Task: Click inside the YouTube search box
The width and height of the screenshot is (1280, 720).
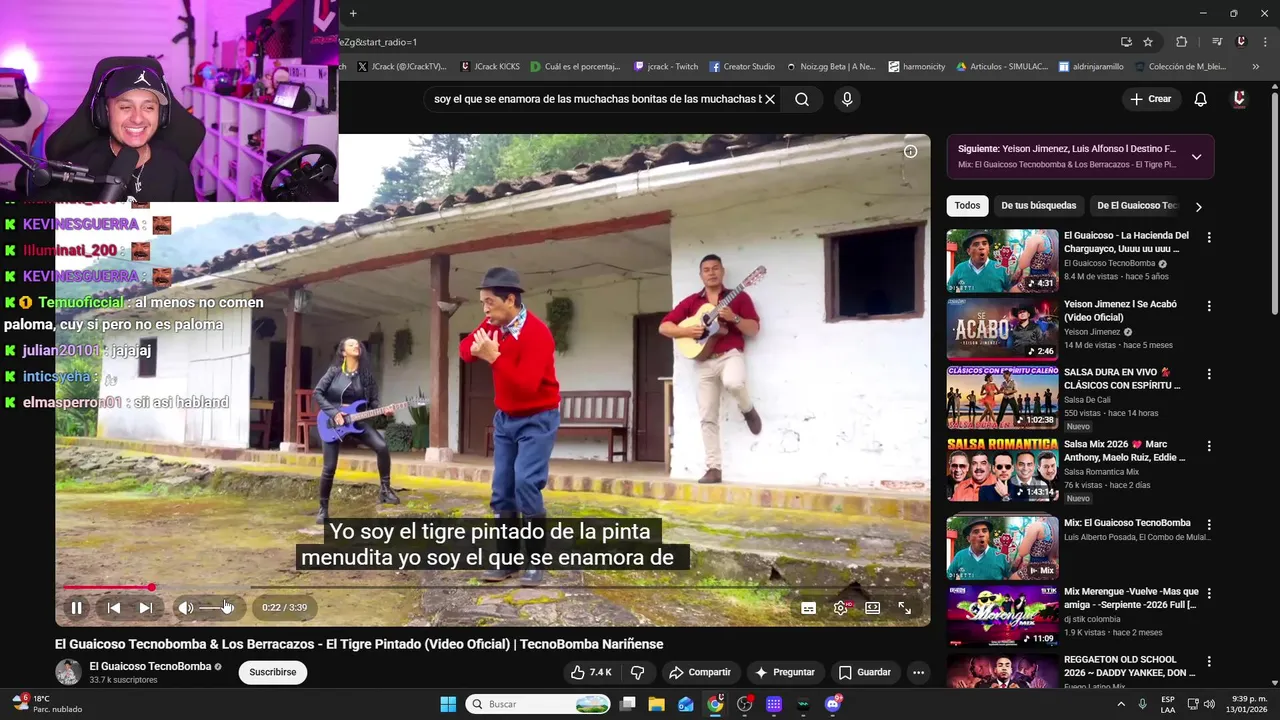Action: [597, 99]
